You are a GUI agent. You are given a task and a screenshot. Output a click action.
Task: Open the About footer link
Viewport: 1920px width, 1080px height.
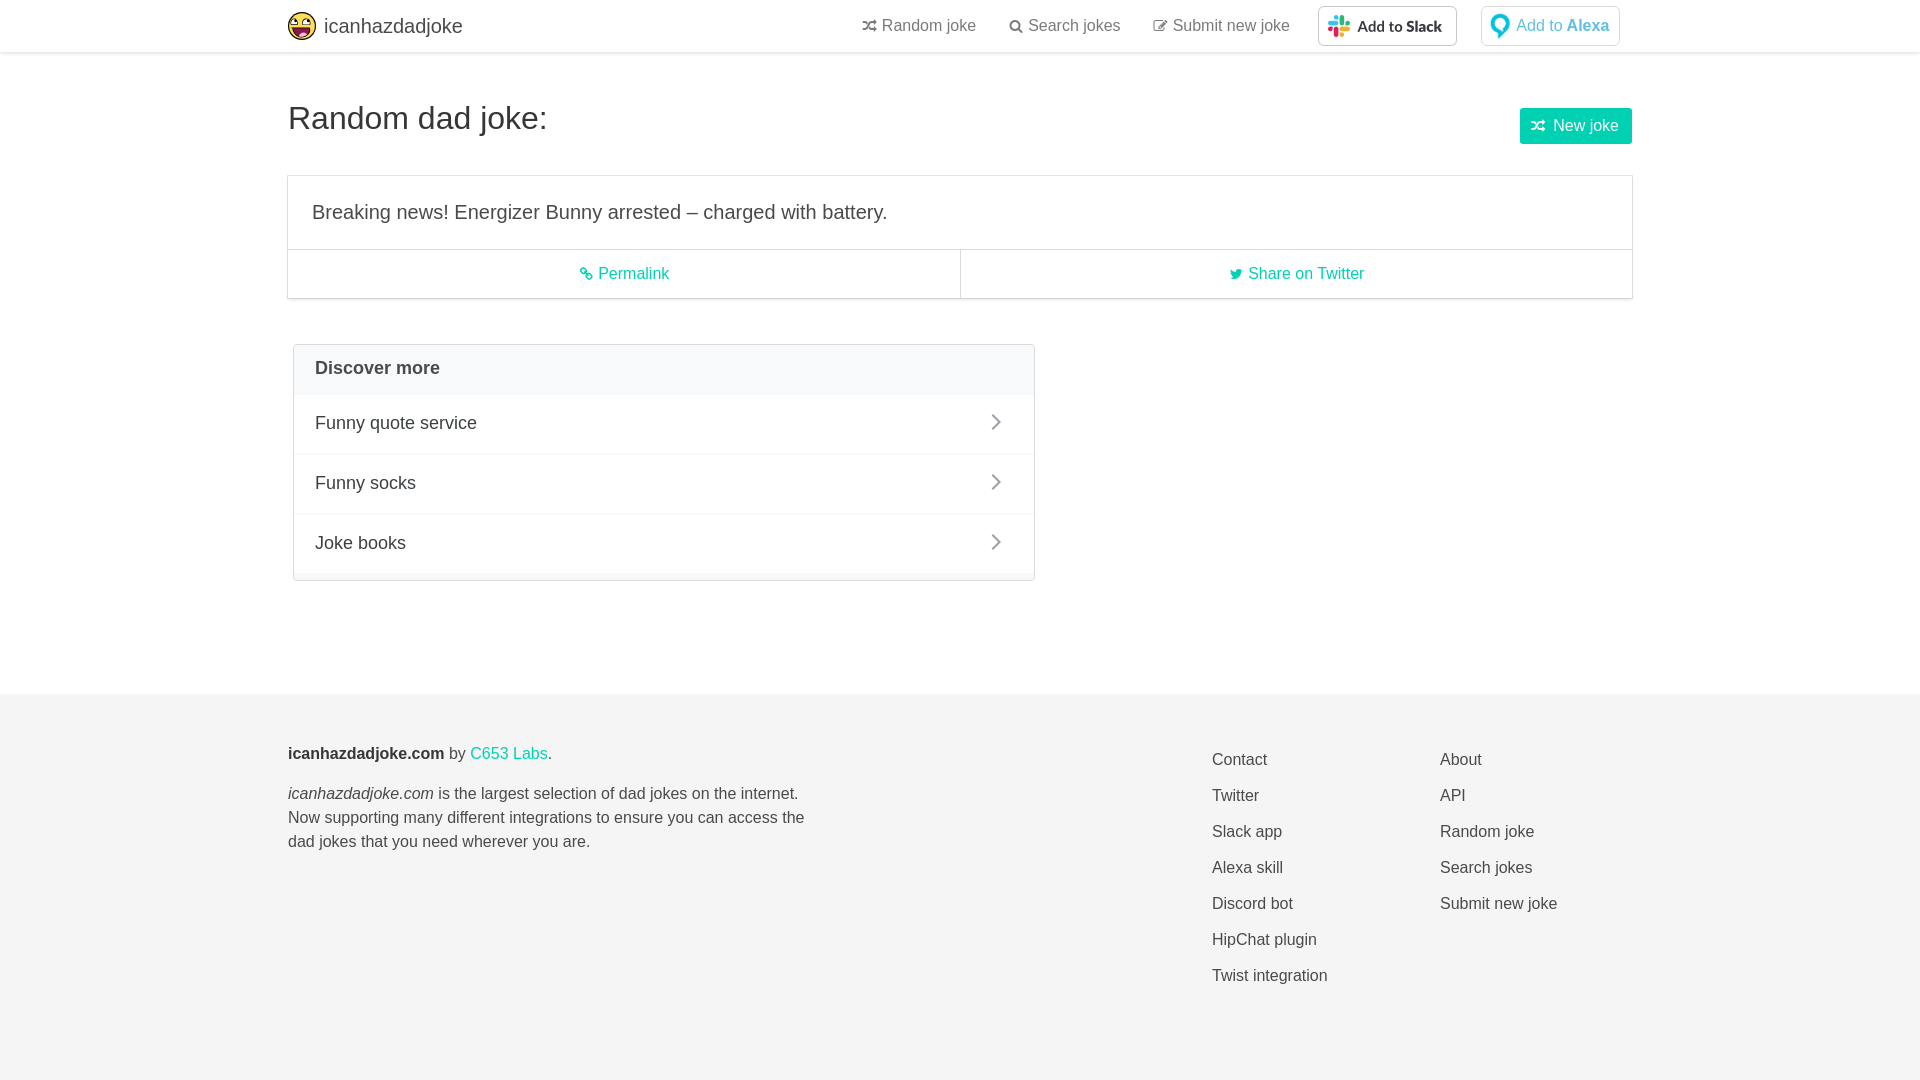(1461, 760)
